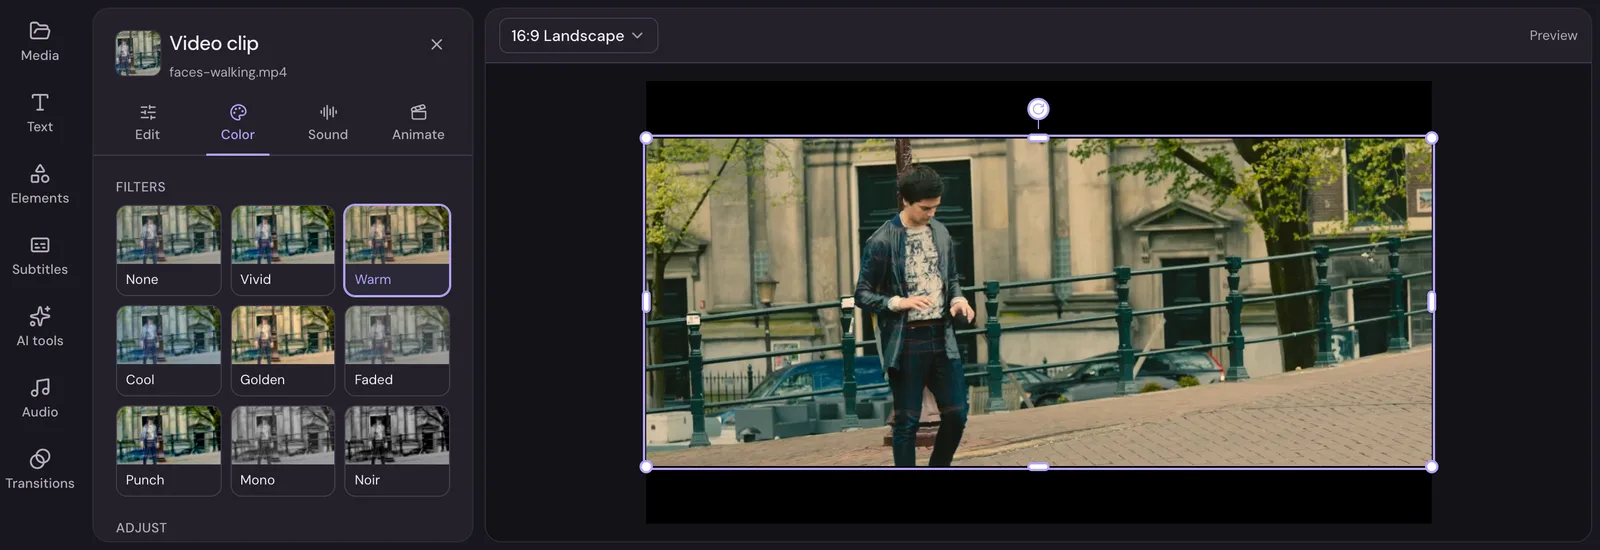Click the right edge center handle

click(1432, 302)
